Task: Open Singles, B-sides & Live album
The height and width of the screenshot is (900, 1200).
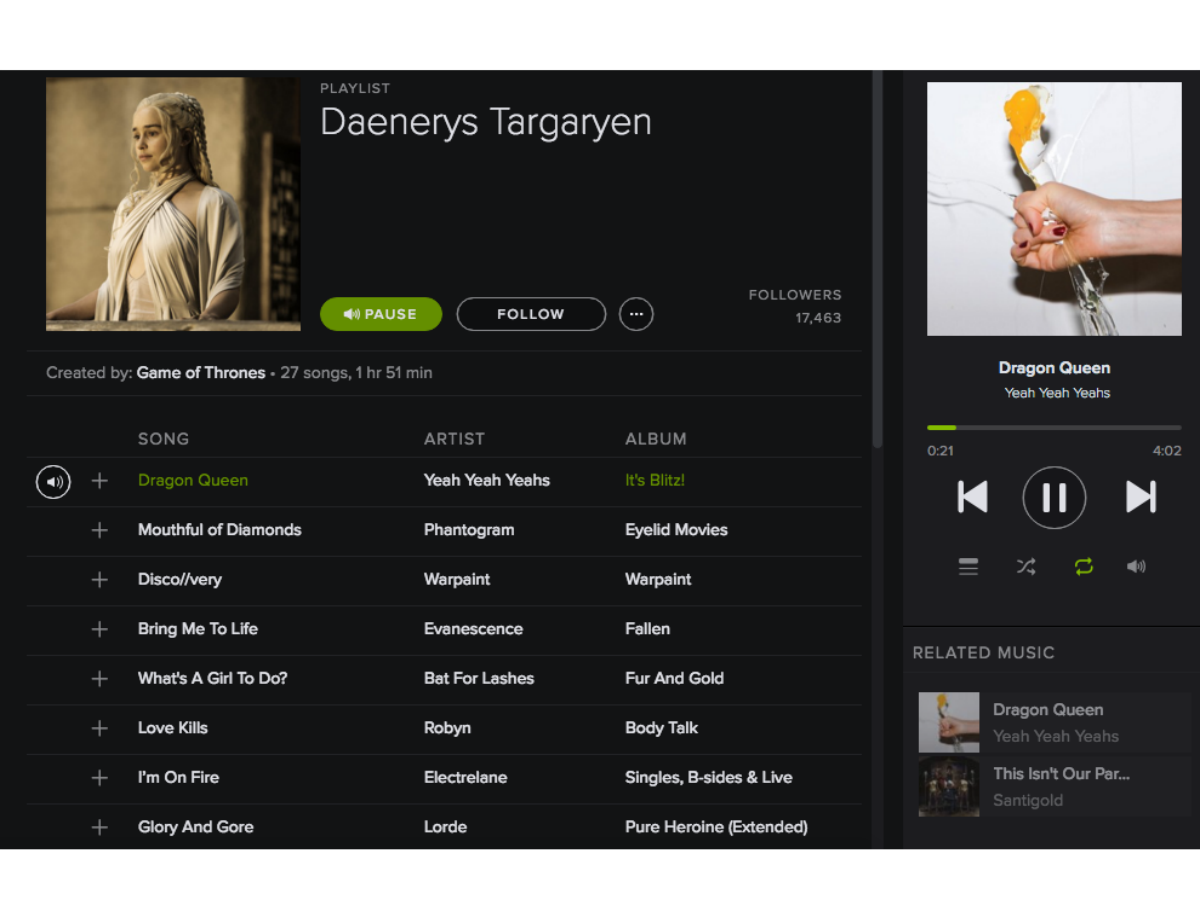Action: pos(708,778)
